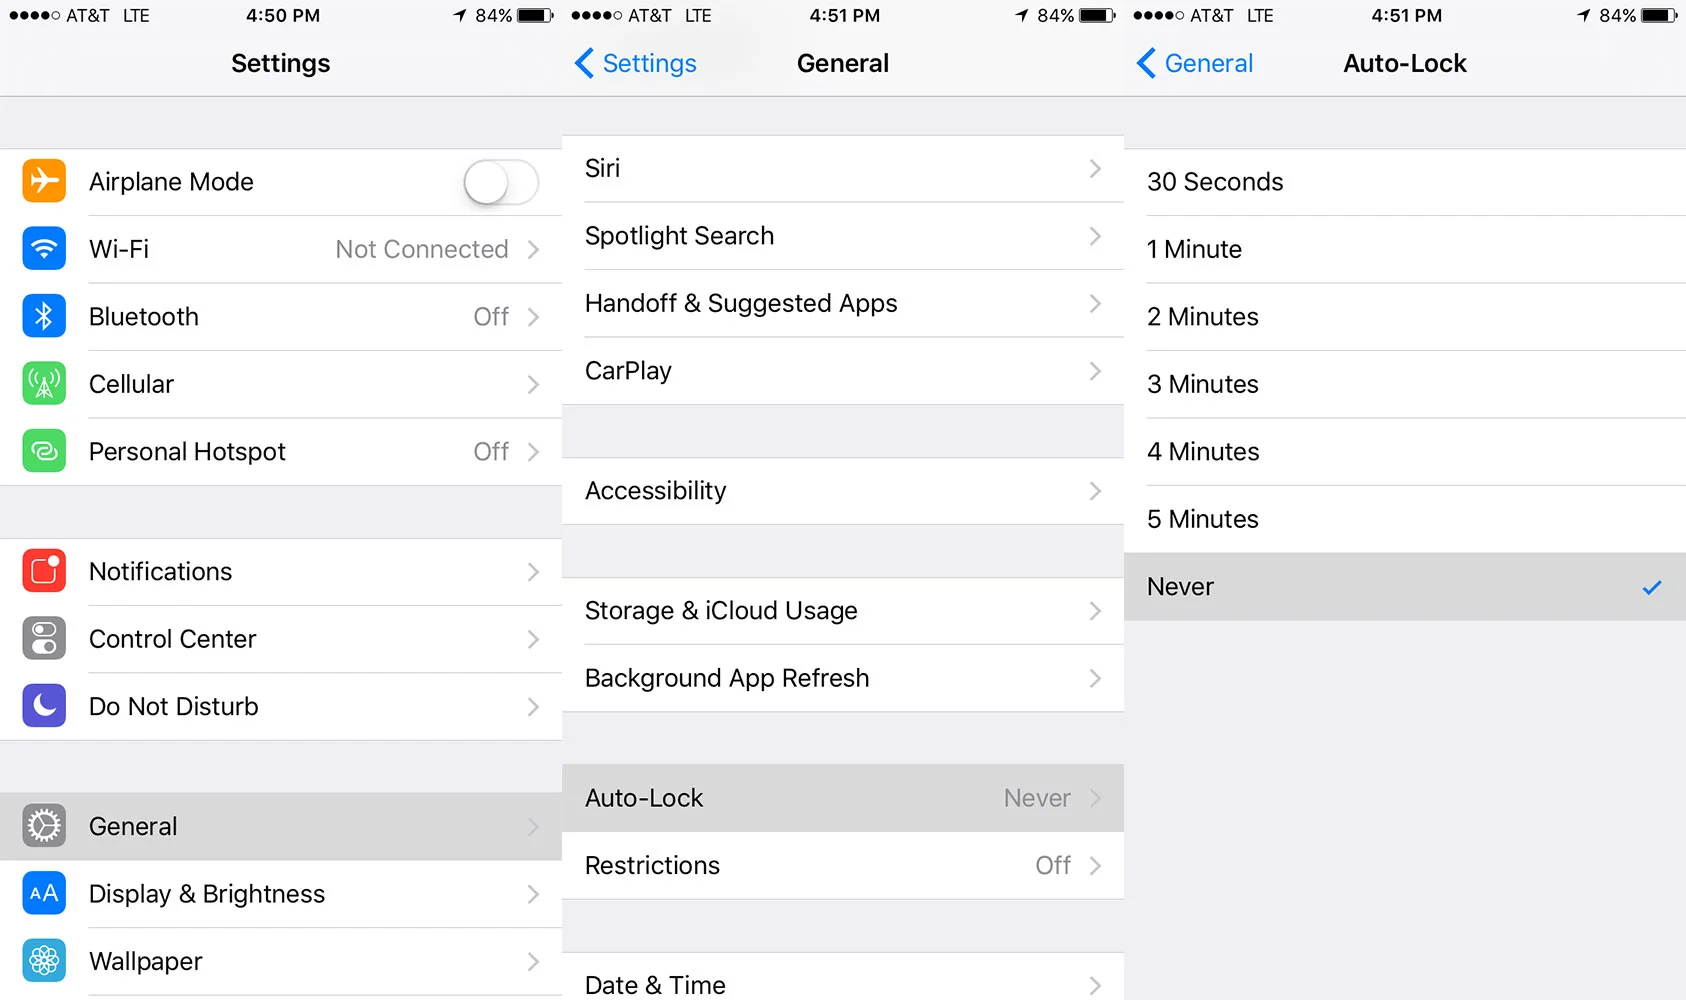The height and width of the screenshot is (1000, 1686).
Task: Tap the orange Airplane Mode icon
Action: (x=44, y=181)
